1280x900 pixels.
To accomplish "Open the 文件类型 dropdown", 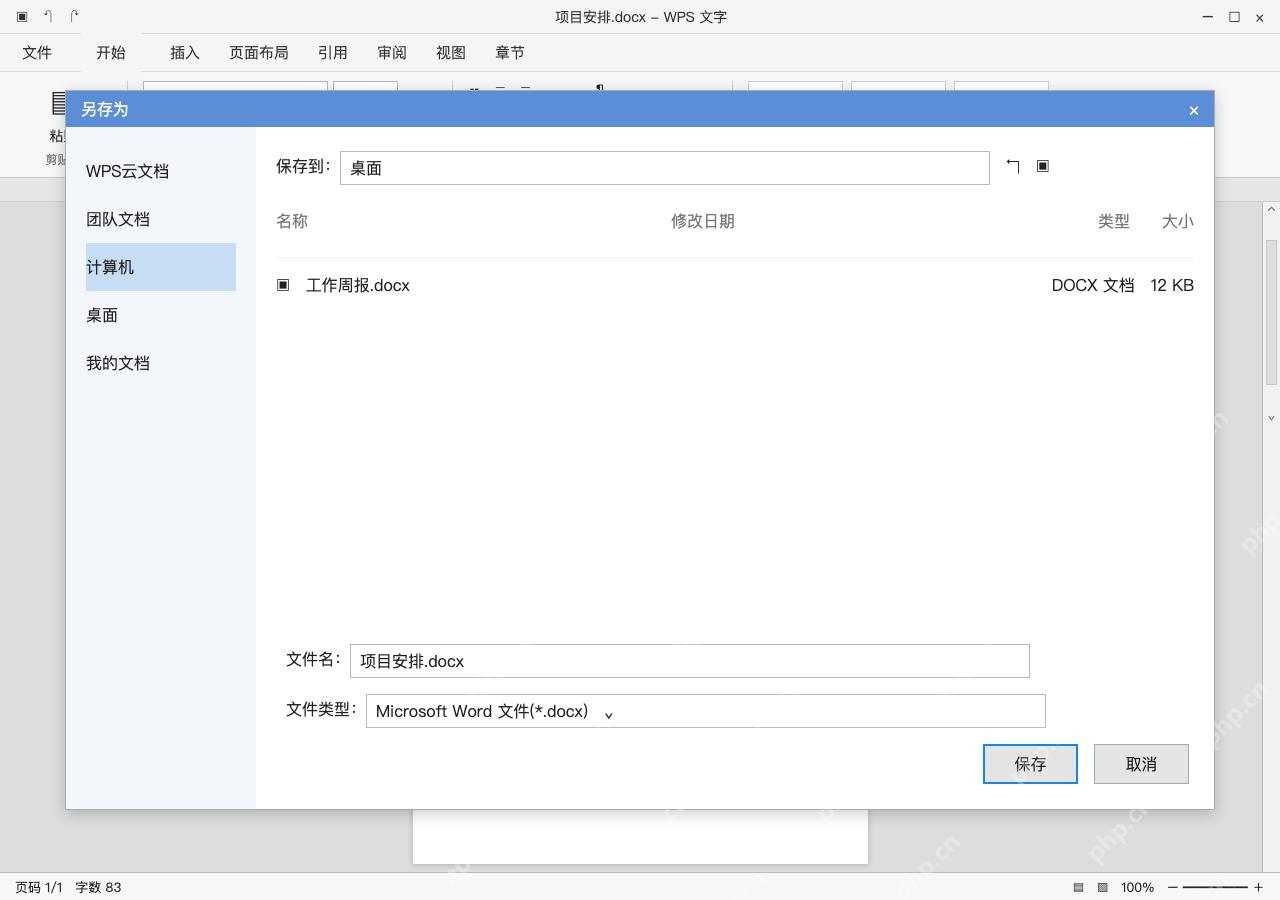I will 706,711.
